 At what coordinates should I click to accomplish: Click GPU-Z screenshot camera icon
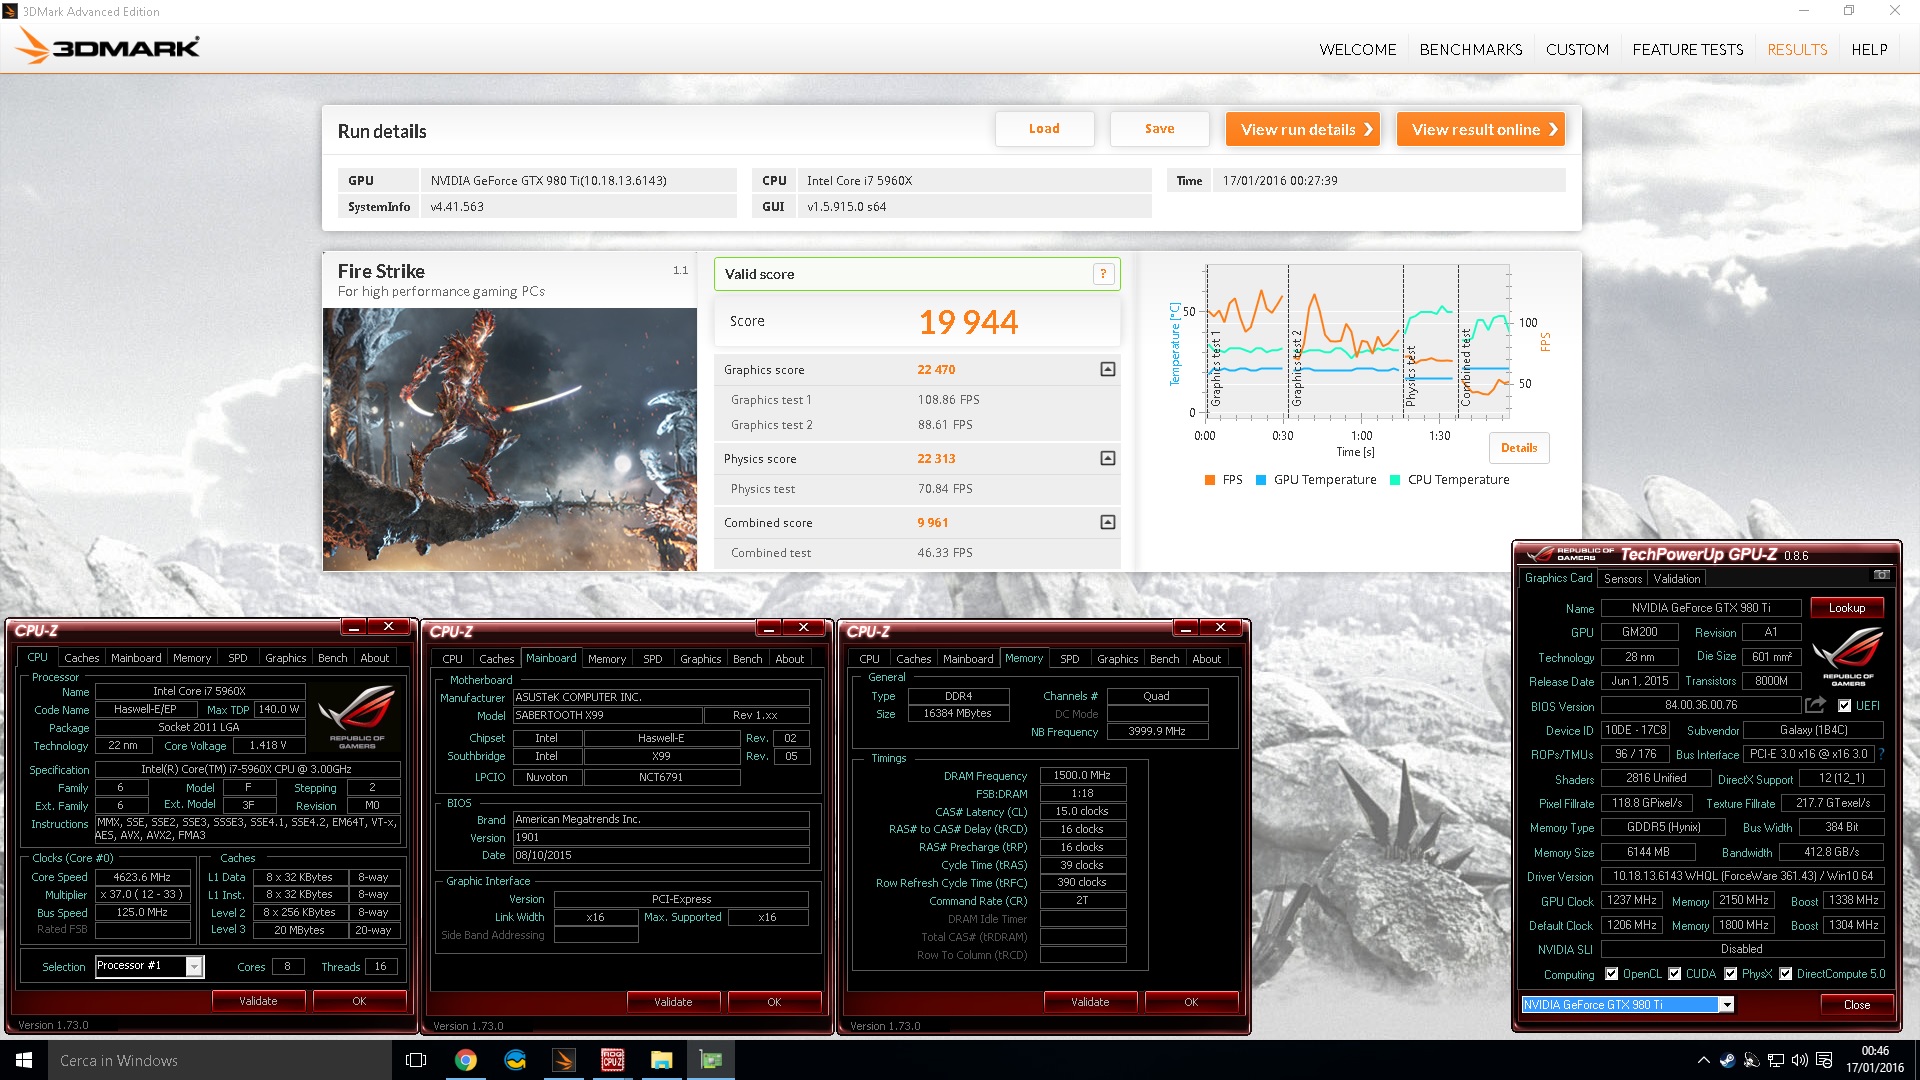[1881, 575]
